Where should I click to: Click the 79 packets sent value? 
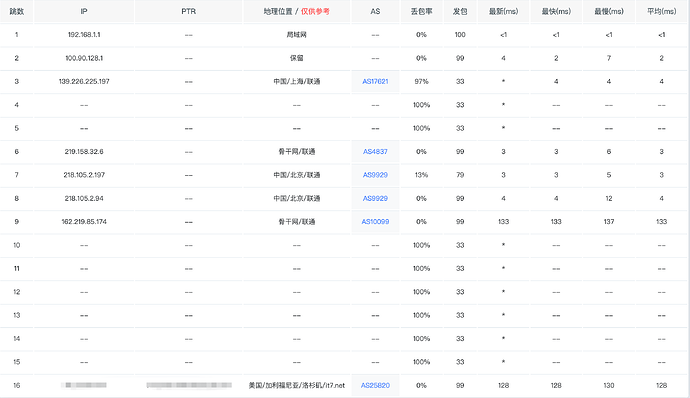[460, 175]
